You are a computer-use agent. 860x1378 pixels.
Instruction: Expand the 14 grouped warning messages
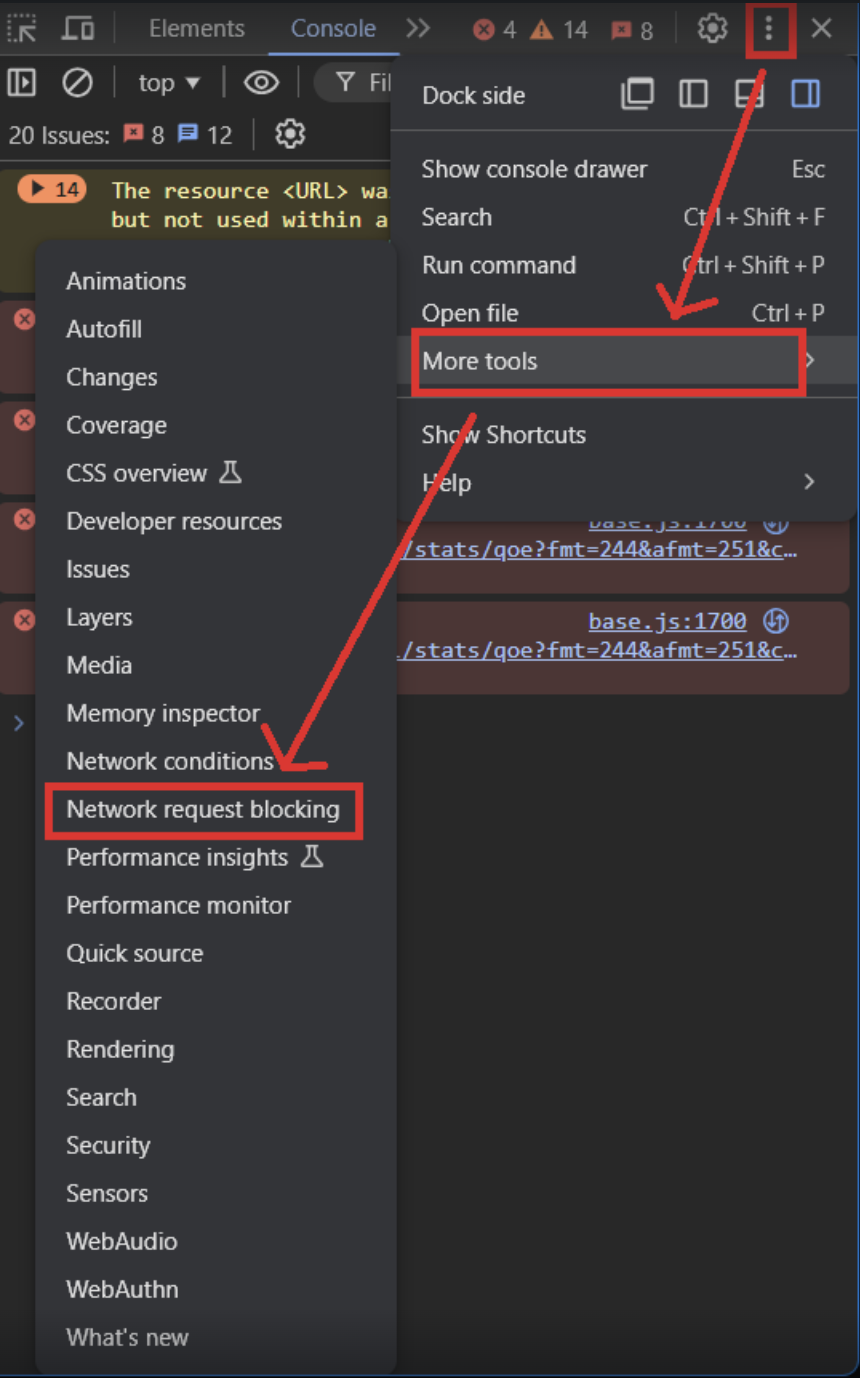click(52, 189)
